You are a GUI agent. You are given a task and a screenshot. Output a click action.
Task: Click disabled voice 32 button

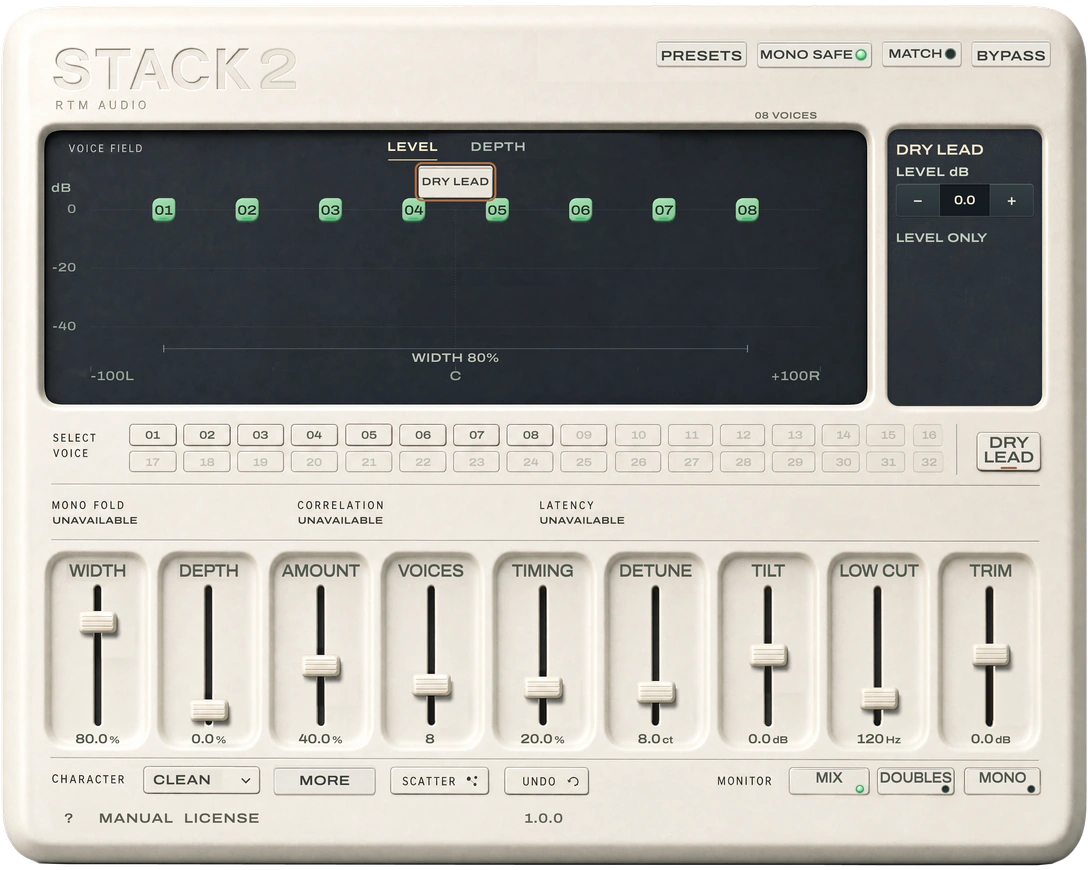click(929, 462)
